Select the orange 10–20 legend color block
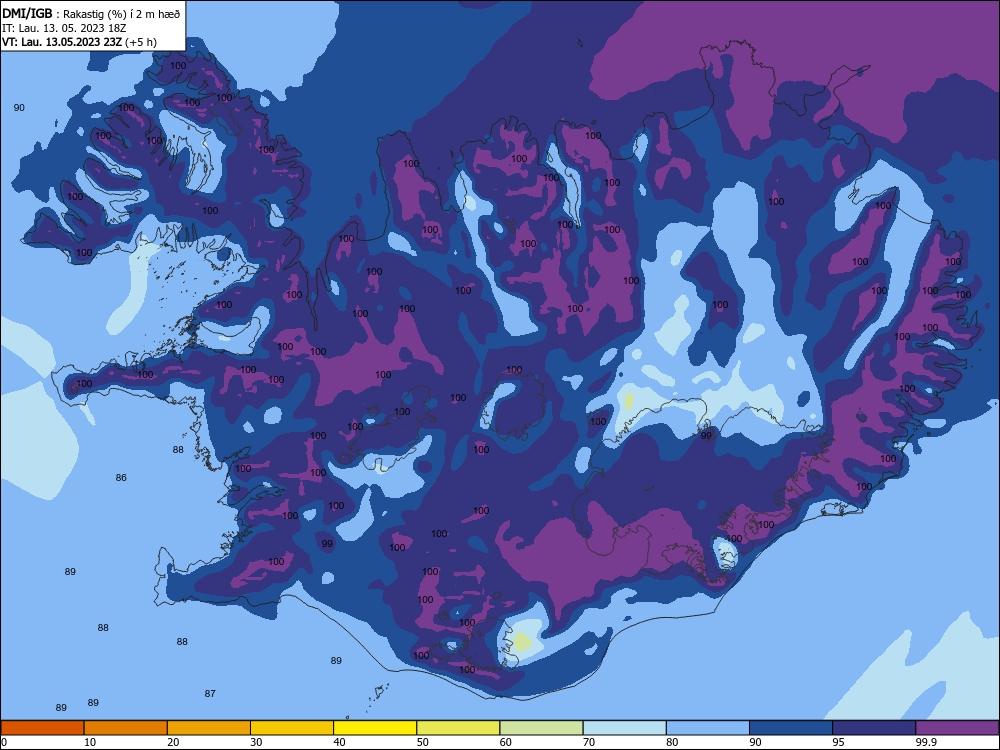 click(x=126, y=728)
